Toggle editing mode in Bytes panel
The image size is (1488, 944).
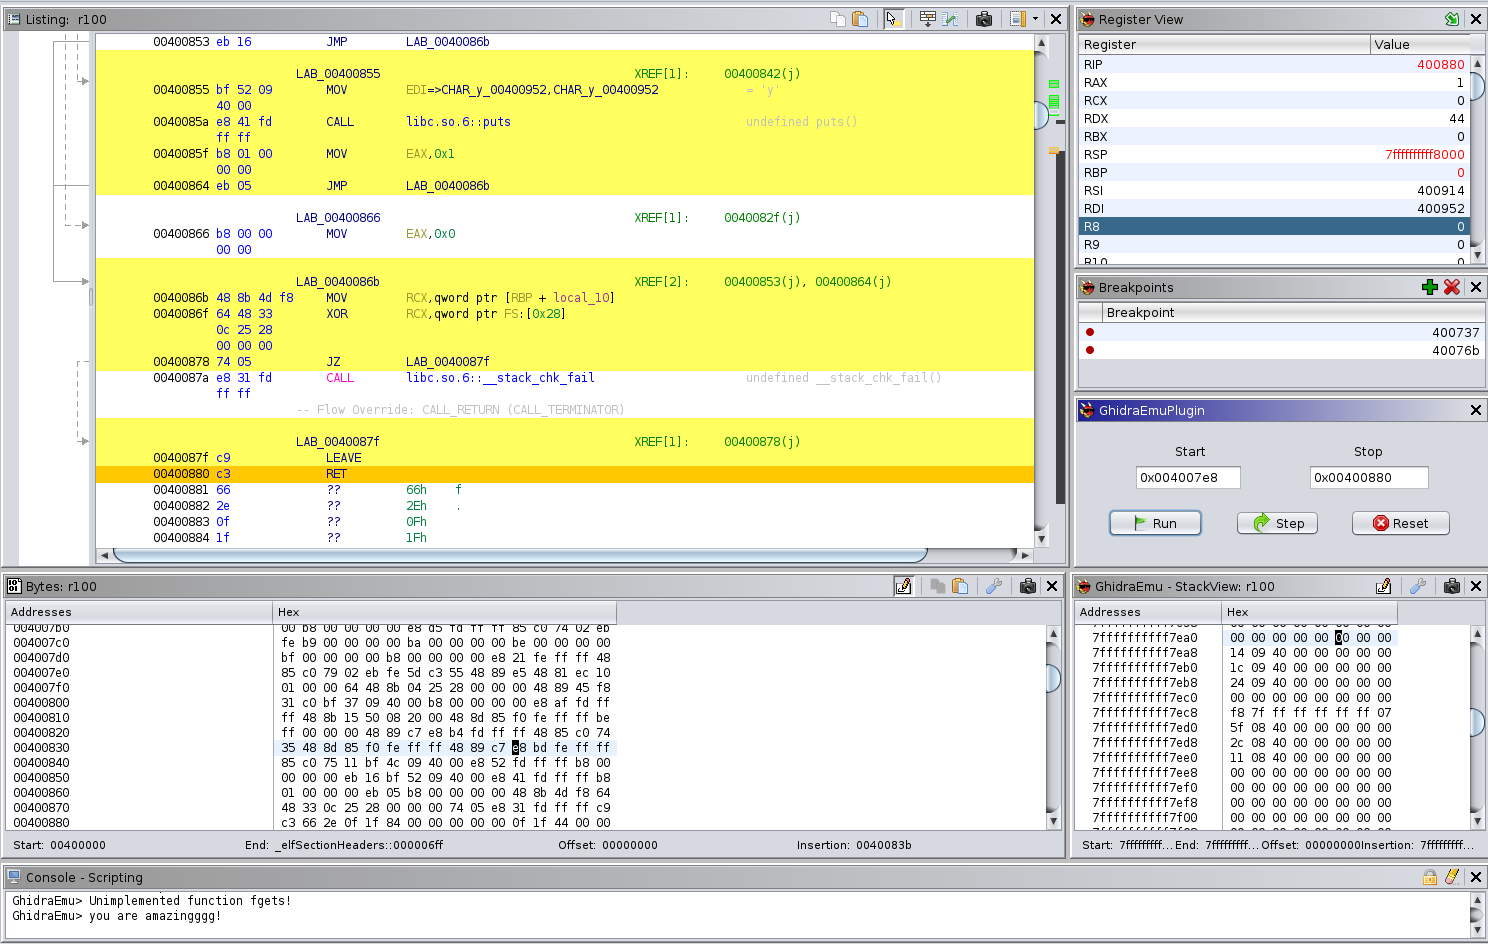(x=904, y=586)
